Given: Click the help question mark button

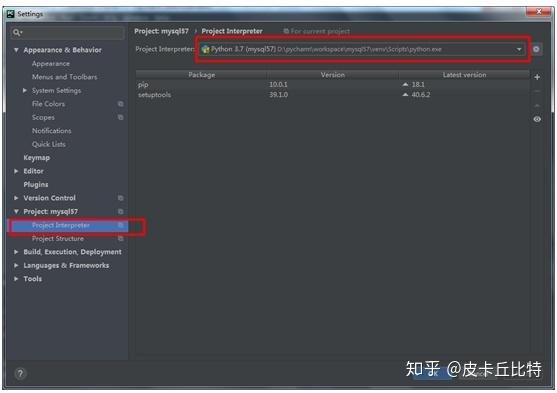Looking at the screenshot, I should coord(20,373).
